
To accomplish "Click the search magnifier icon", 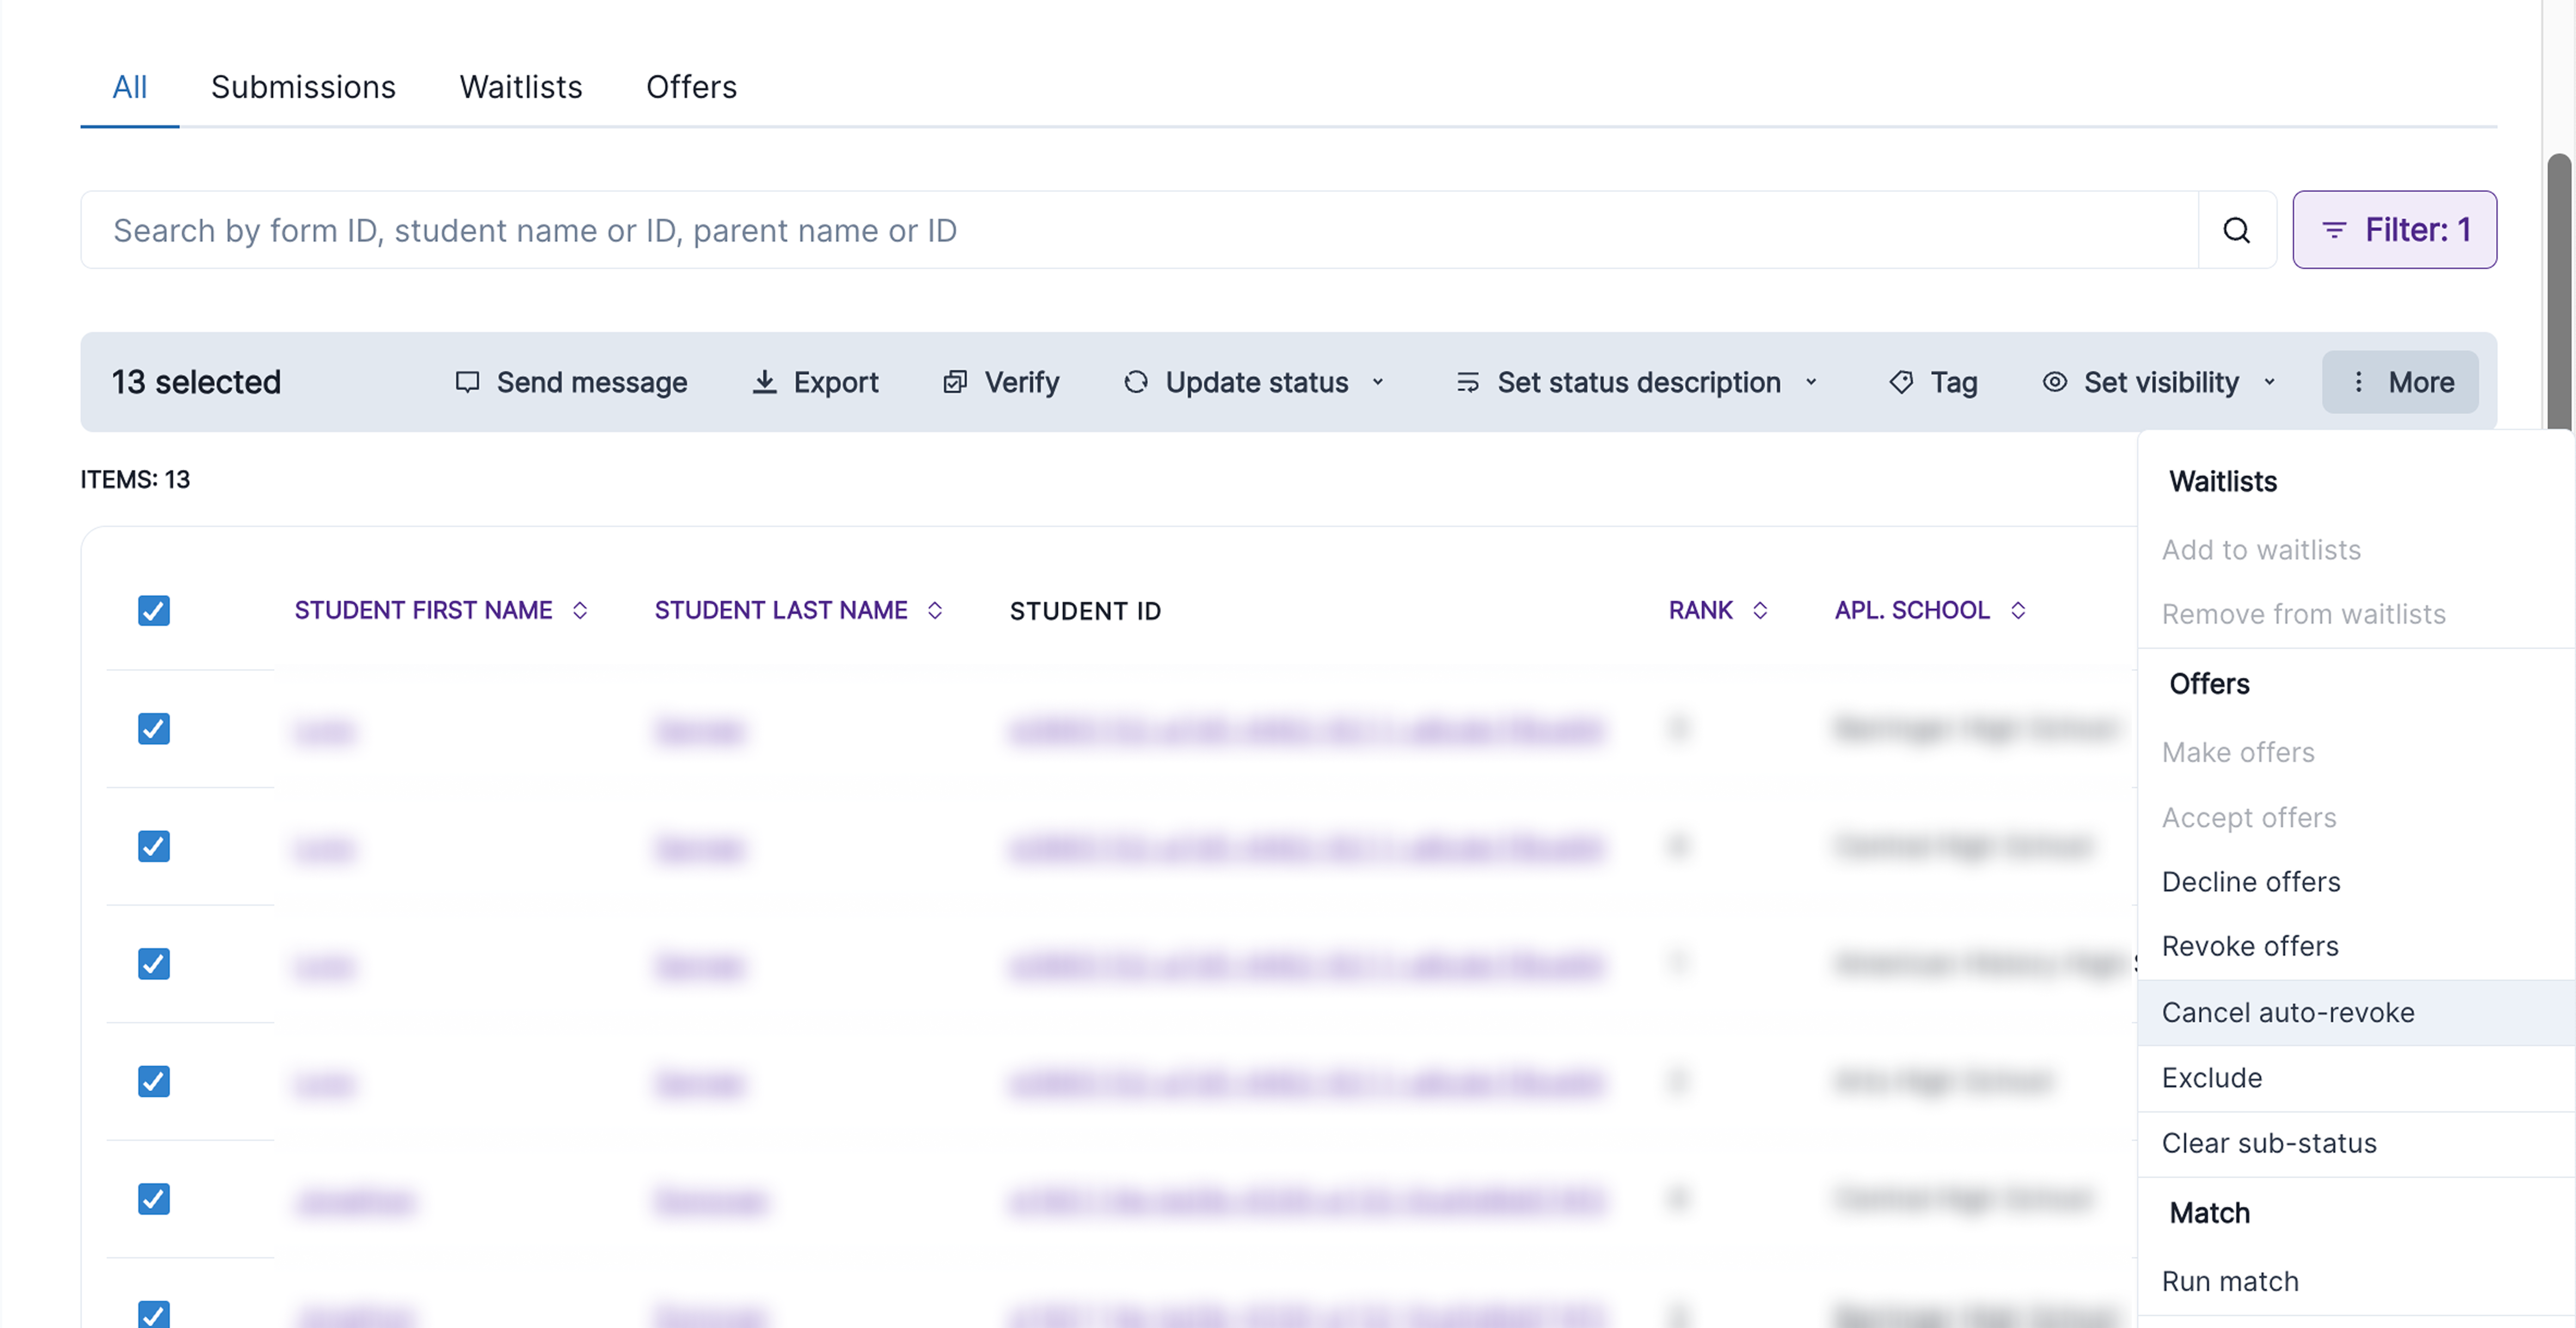I will [x=2236, y=230].
